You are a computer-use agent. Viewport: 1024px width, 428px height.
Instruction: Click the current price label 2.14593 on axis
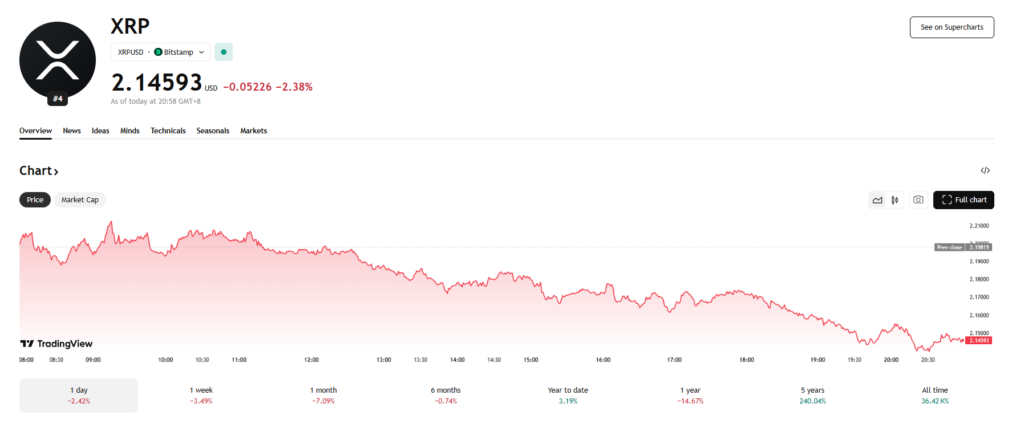click(x=979, y=340)
